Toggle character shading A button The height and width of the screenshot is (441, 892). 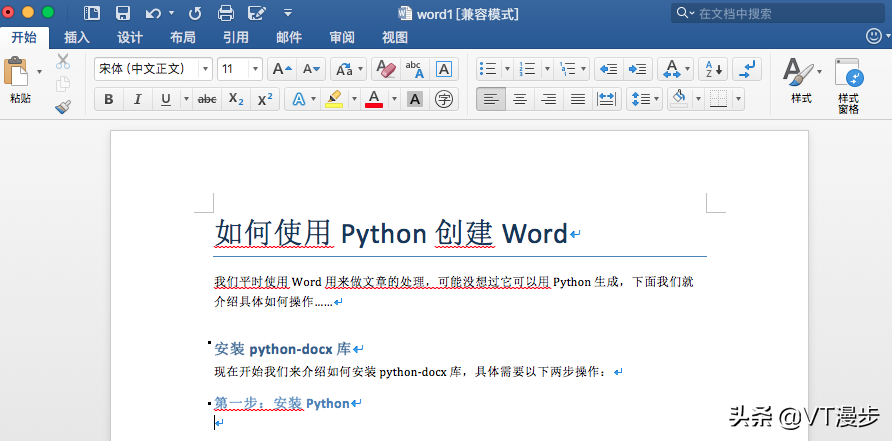click(415, 100)
